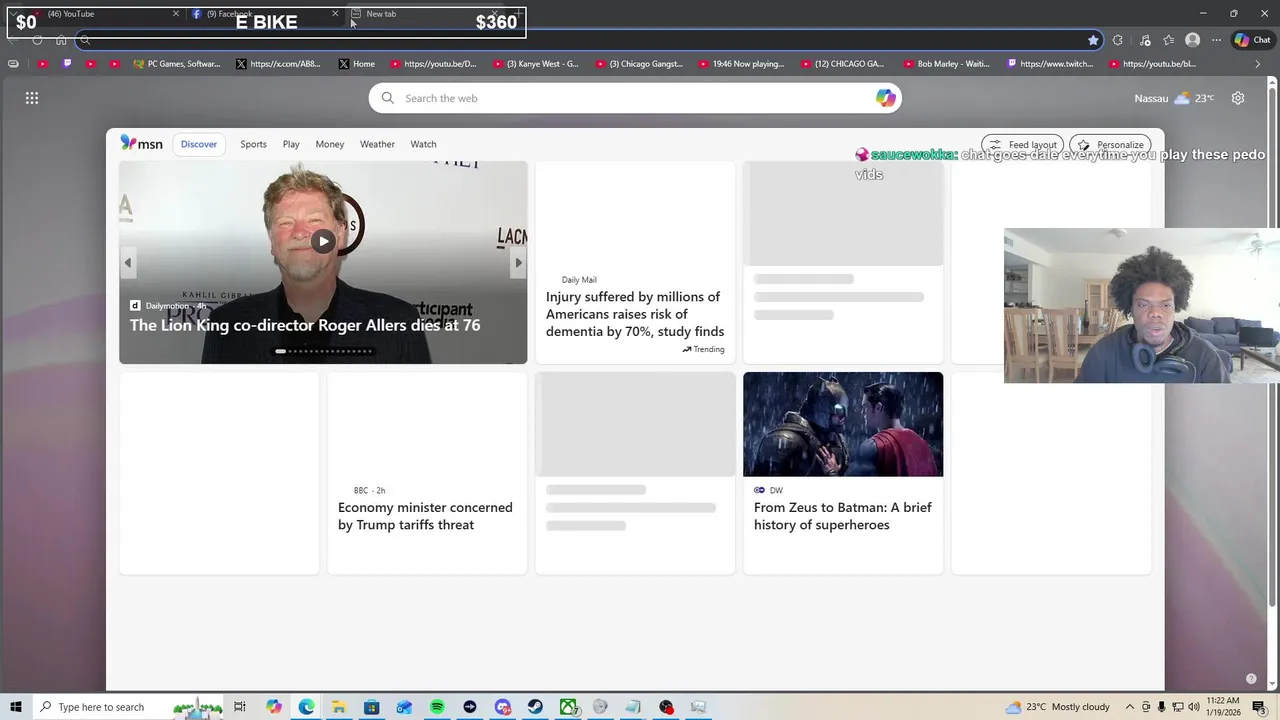Viewport: 1280px width, 720px height.
Task: Open Spotify from the taskbar
Action: tap(437, 707)
